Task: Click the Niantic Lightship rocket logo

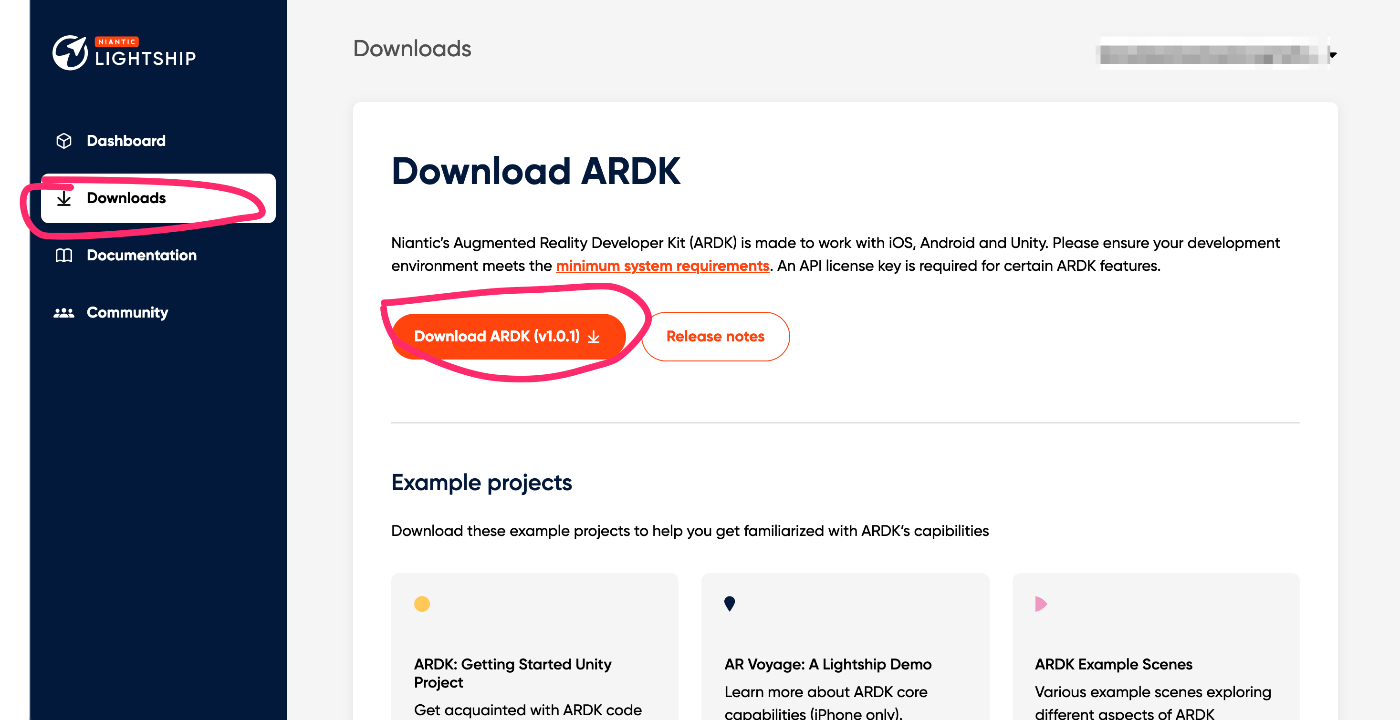Action: click(x=70, y=52)
